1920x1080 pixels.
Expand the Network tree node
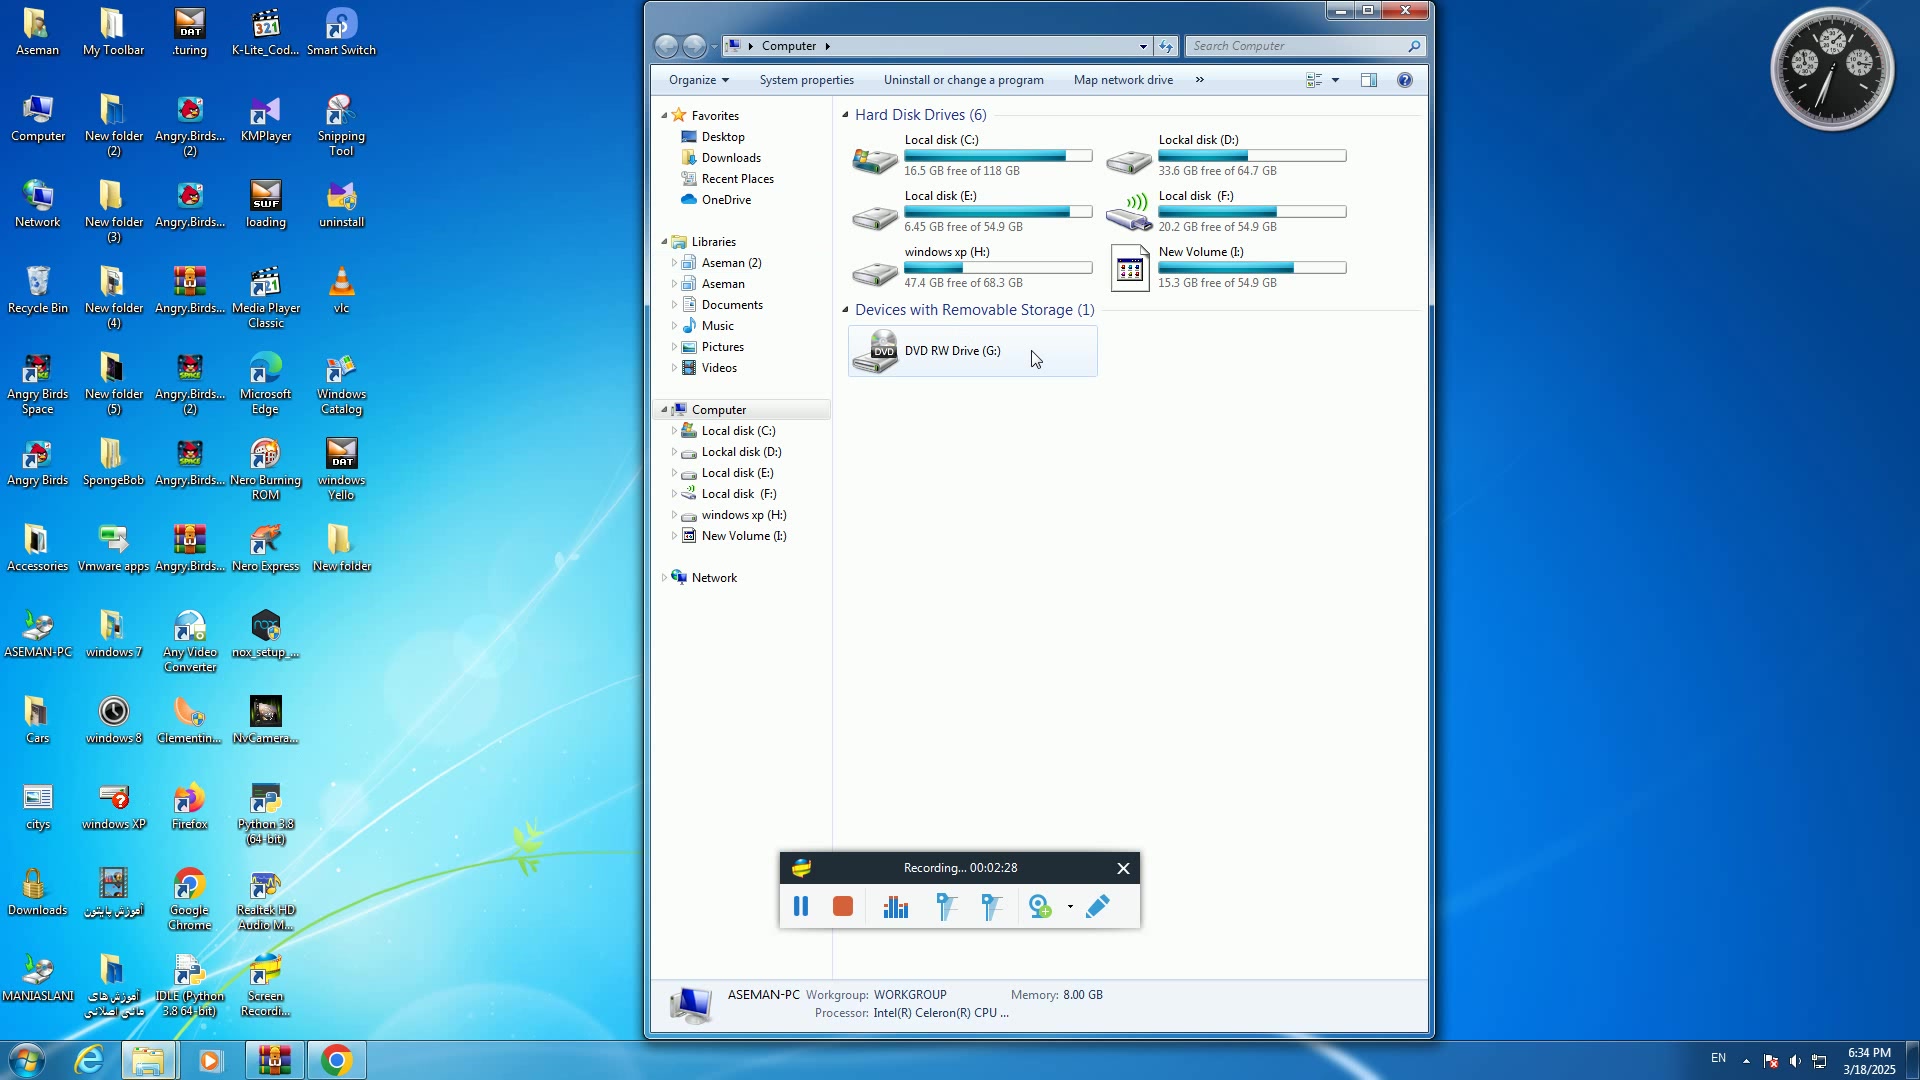pos(664,578)
